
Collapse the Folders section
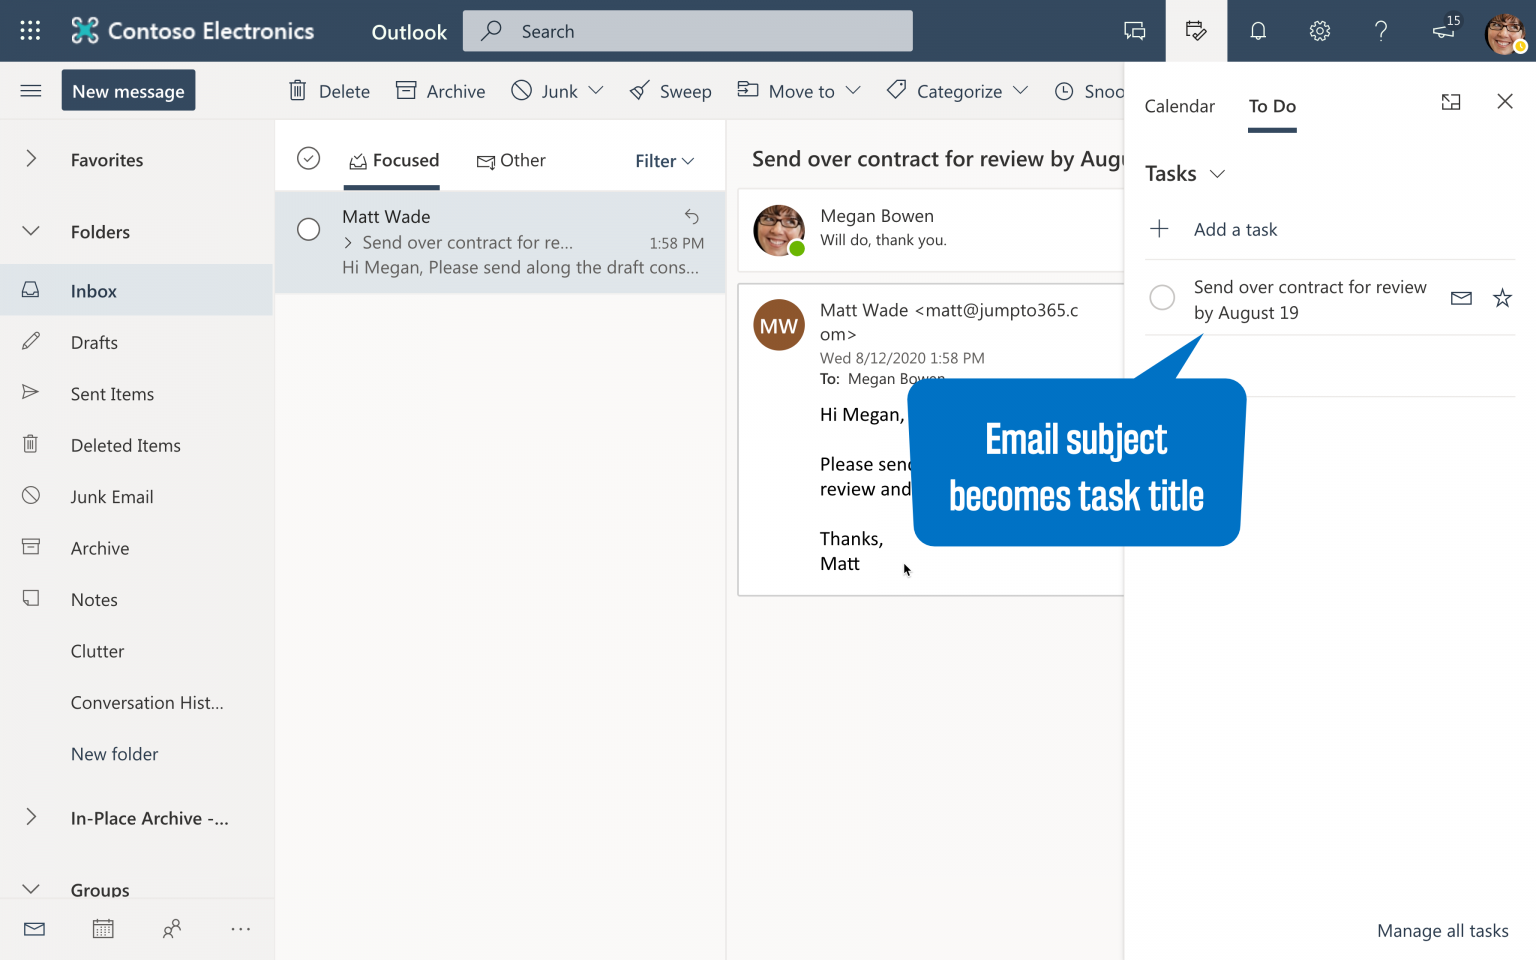[30, 231]
